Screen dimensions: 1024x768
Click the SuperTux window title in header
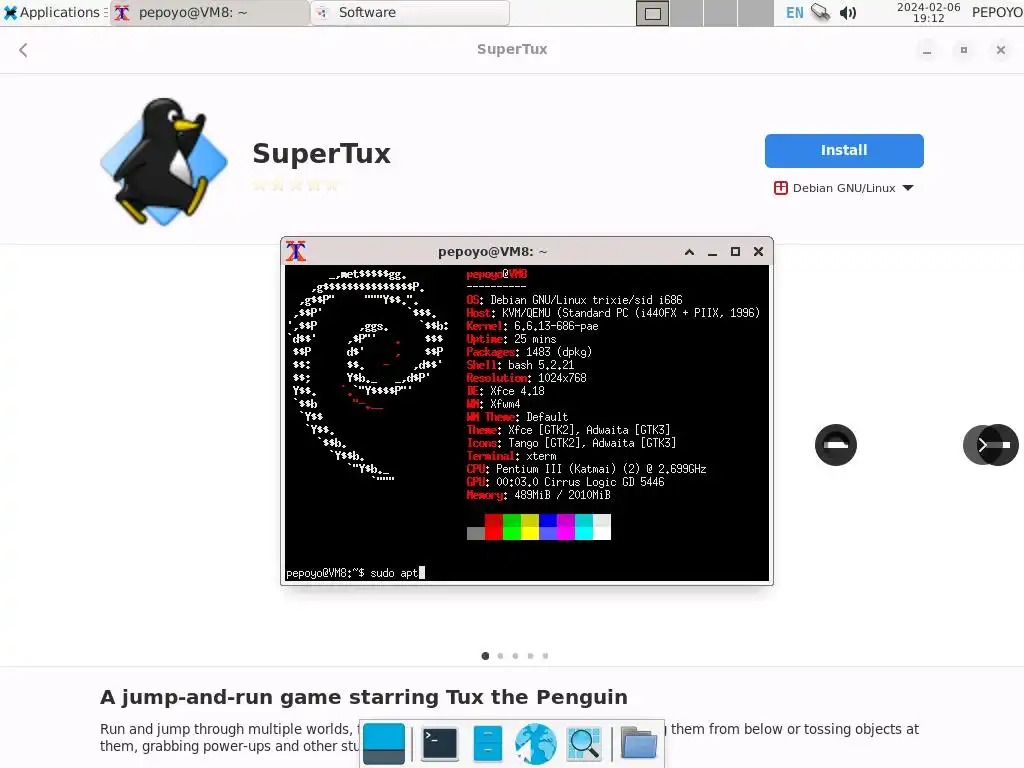coord(512,49)
